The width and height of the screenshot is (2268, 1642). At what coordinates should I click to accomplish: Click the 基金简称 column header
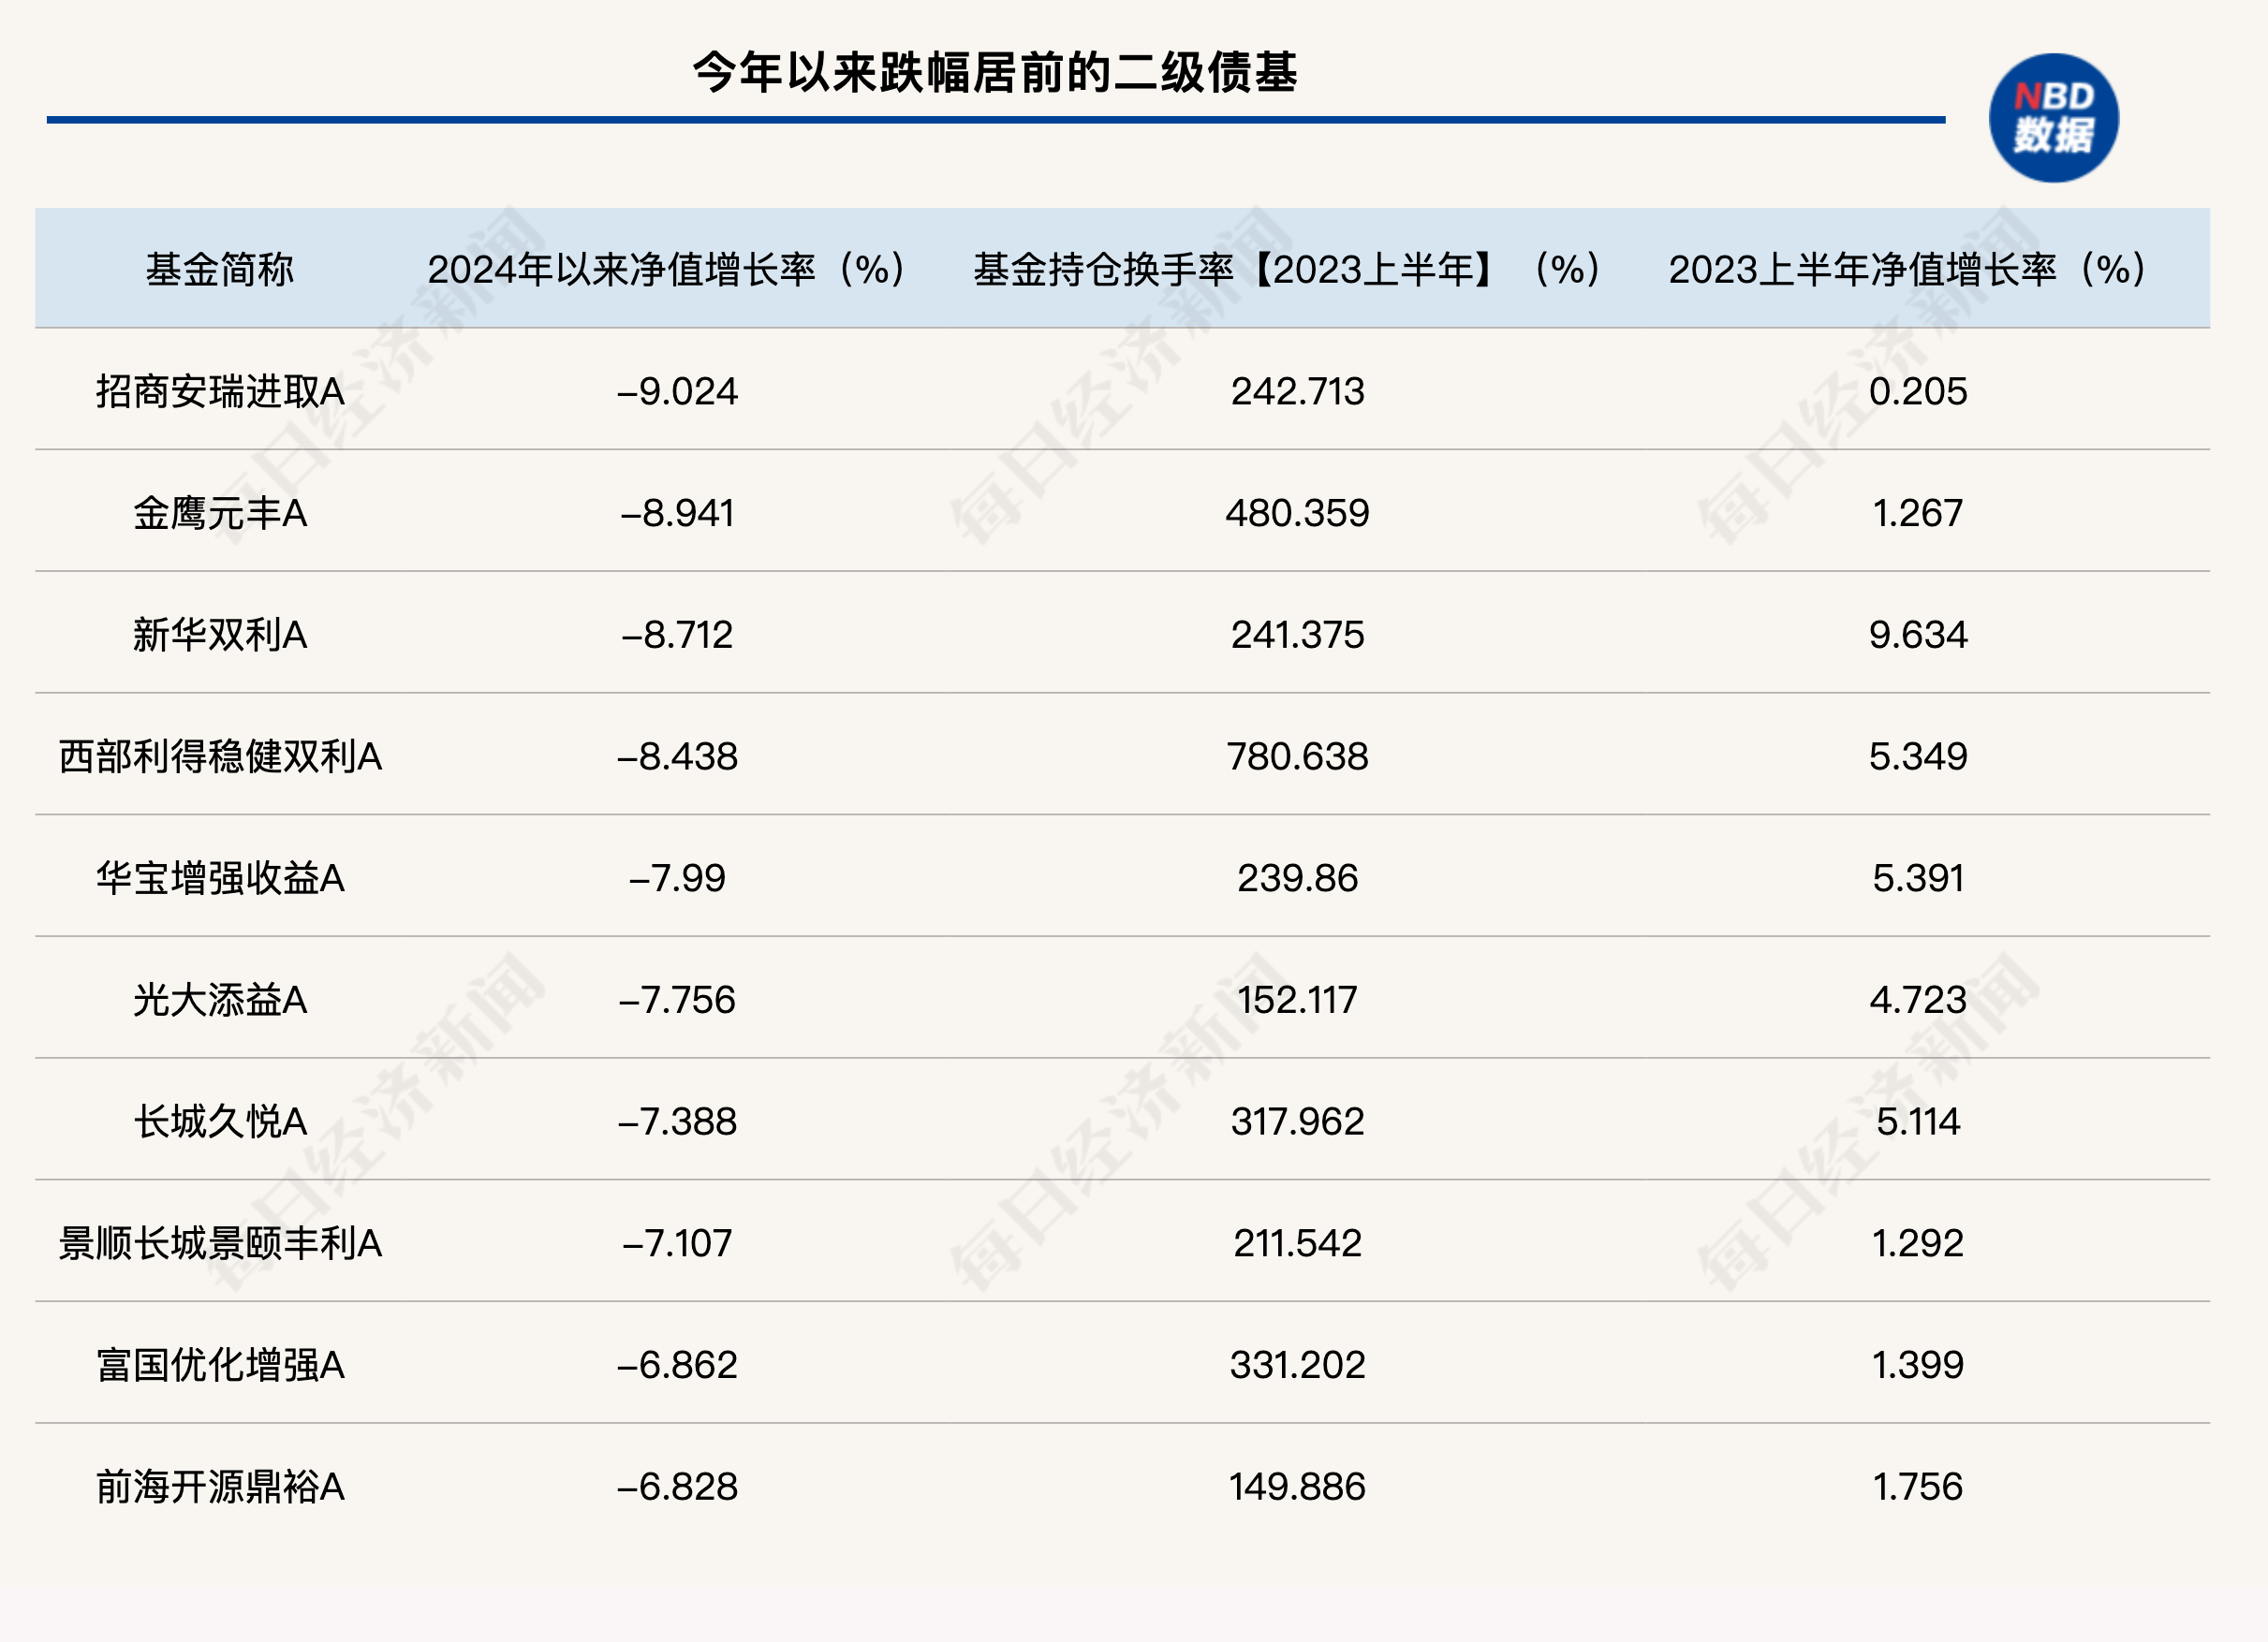click(x=220, y=269)
